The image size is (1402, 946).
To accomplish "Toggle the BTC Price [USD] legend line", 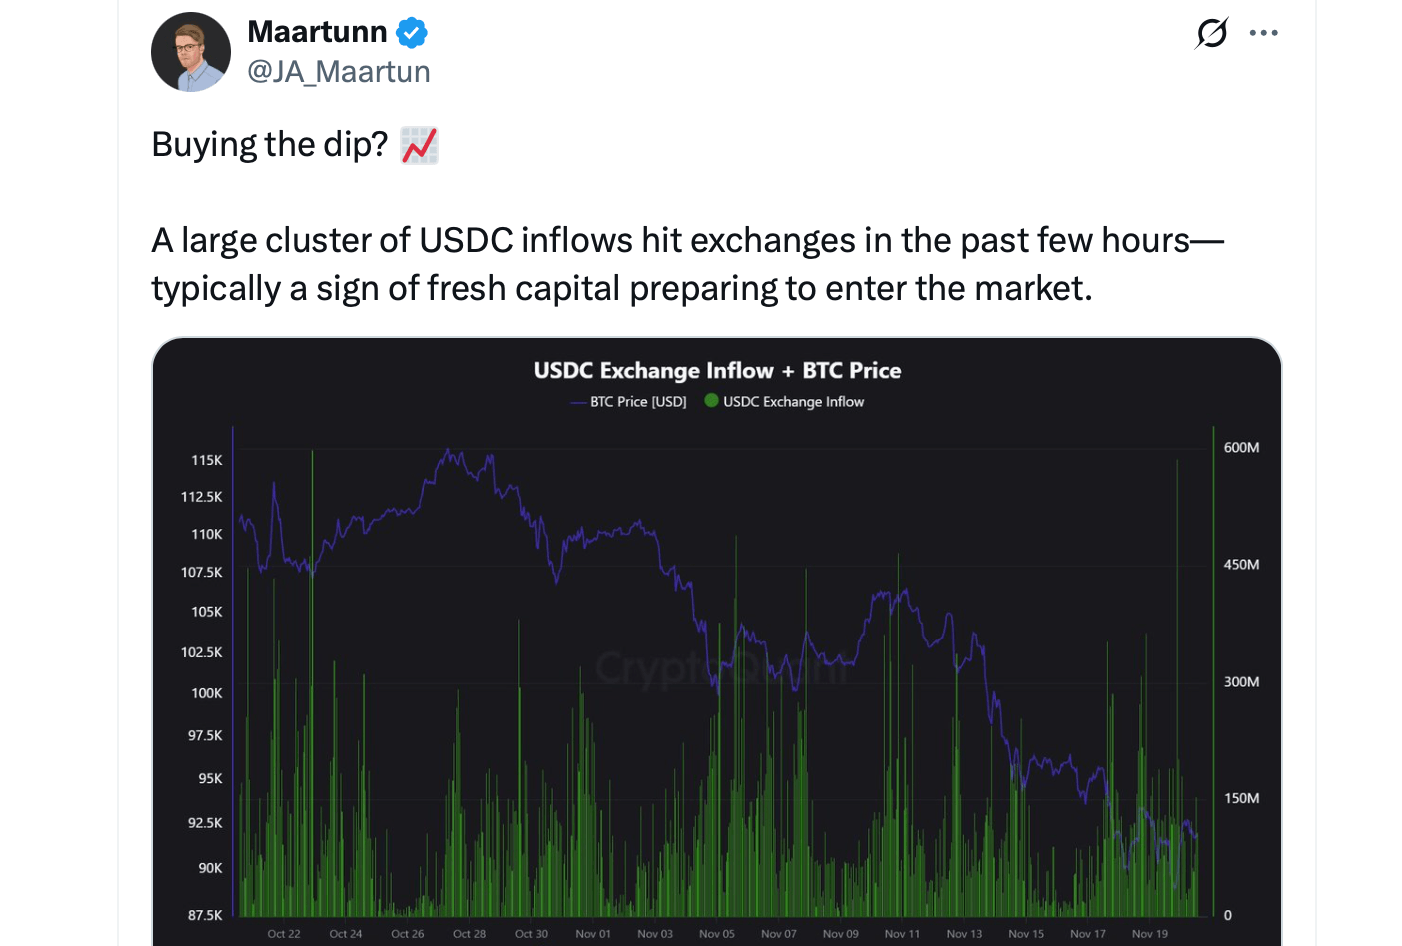I will click(628, 402).
